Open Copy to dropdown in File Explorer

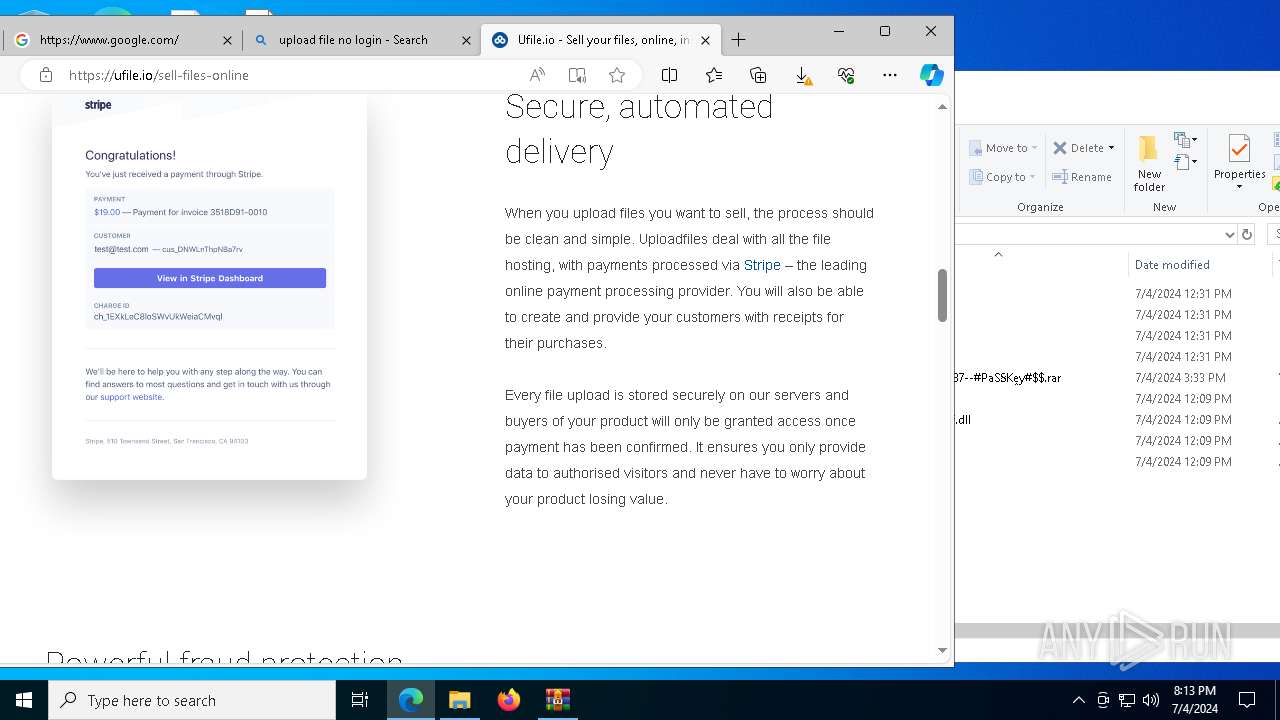coord(1004,177)
